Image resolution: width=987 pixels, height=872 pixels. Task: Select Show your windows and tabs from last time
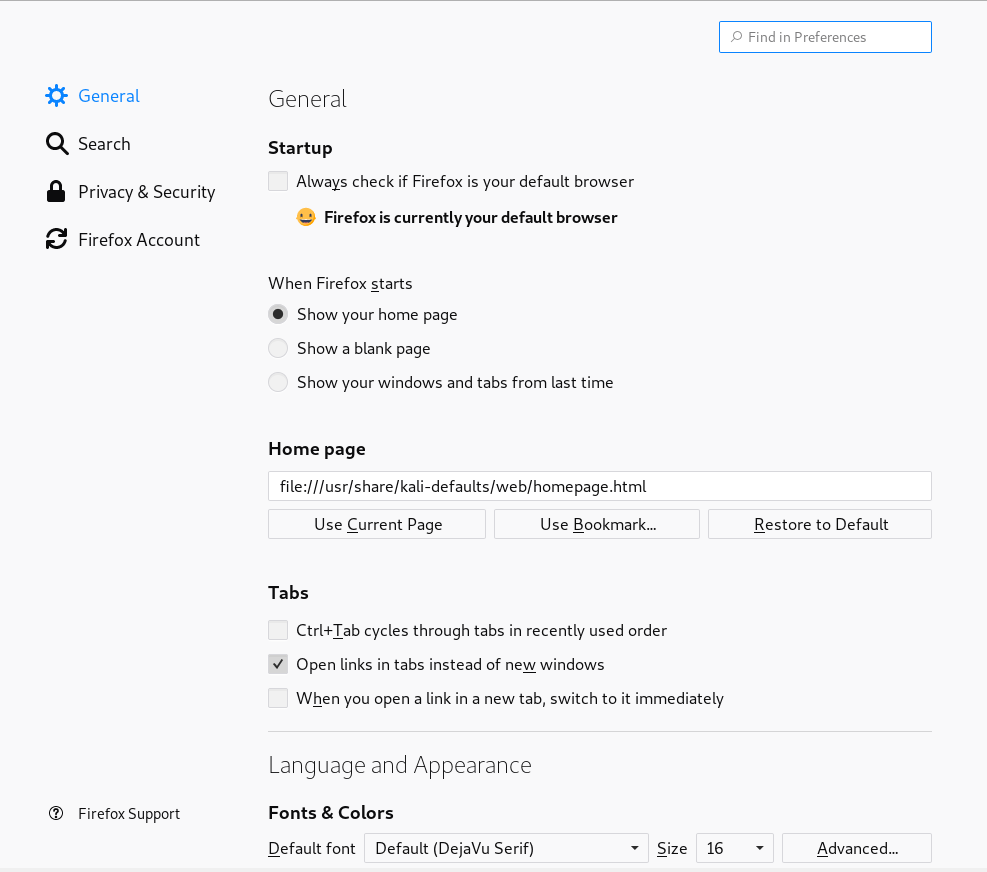[x=278, y=382]
